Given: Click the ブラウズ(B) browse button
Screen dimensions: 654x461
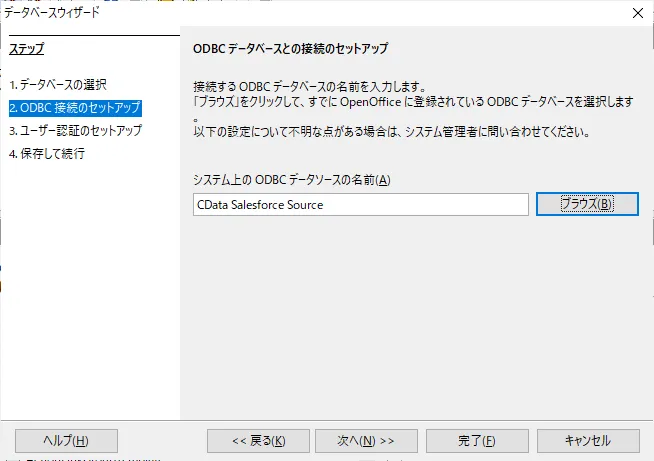Looking at the screenshot, I should (586, 204).
